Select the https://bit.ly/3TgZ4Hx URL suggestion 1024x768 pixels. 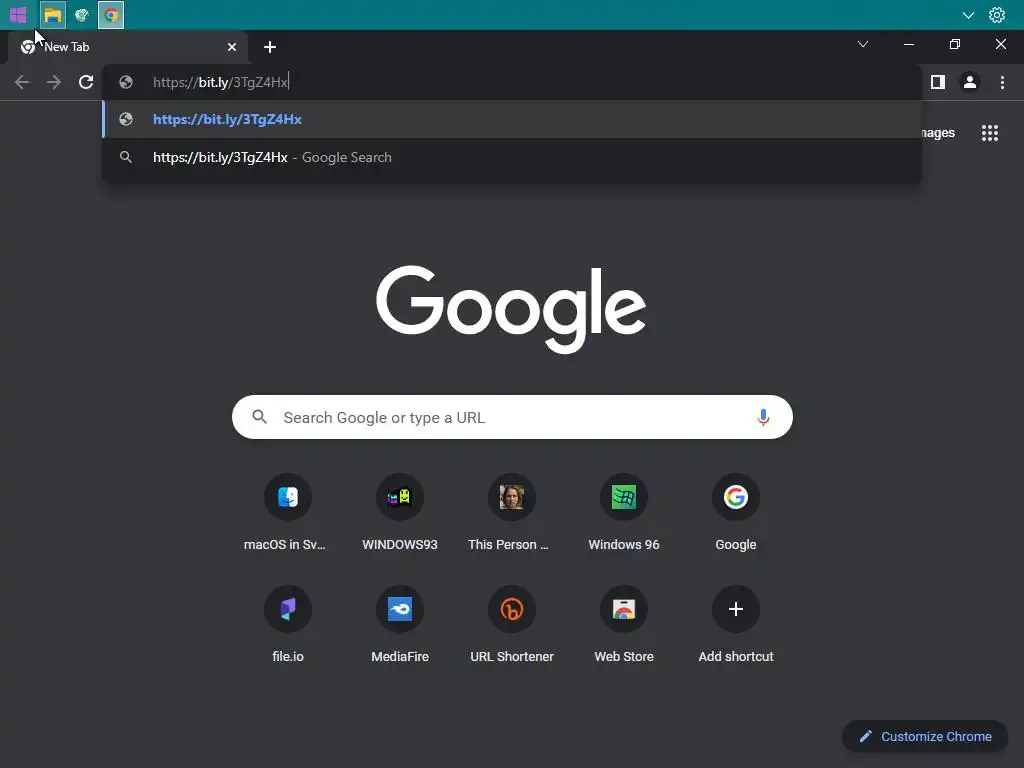point(512,120)
